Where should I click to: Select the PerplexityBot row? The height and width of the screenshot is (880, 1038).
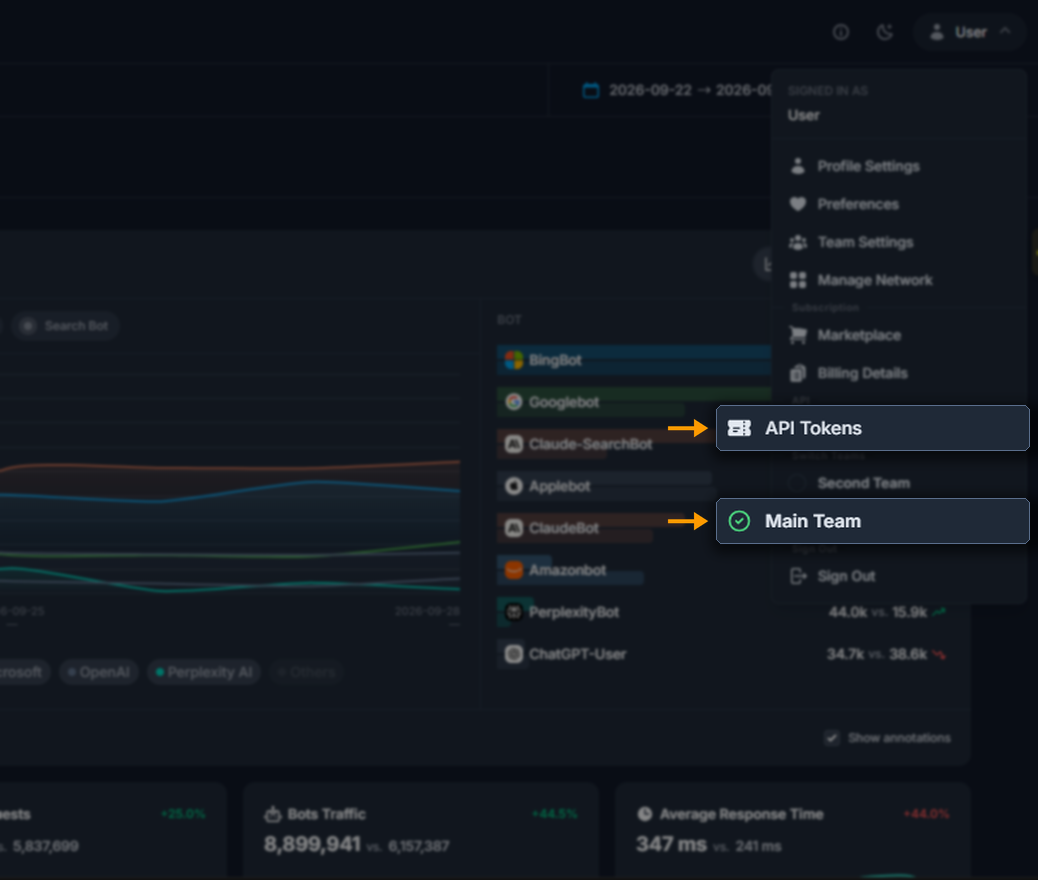724,612
